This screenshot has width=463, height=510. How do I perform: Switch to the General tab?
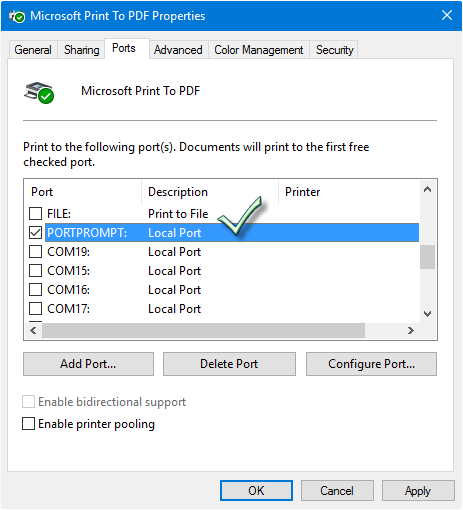pos(33,50)
